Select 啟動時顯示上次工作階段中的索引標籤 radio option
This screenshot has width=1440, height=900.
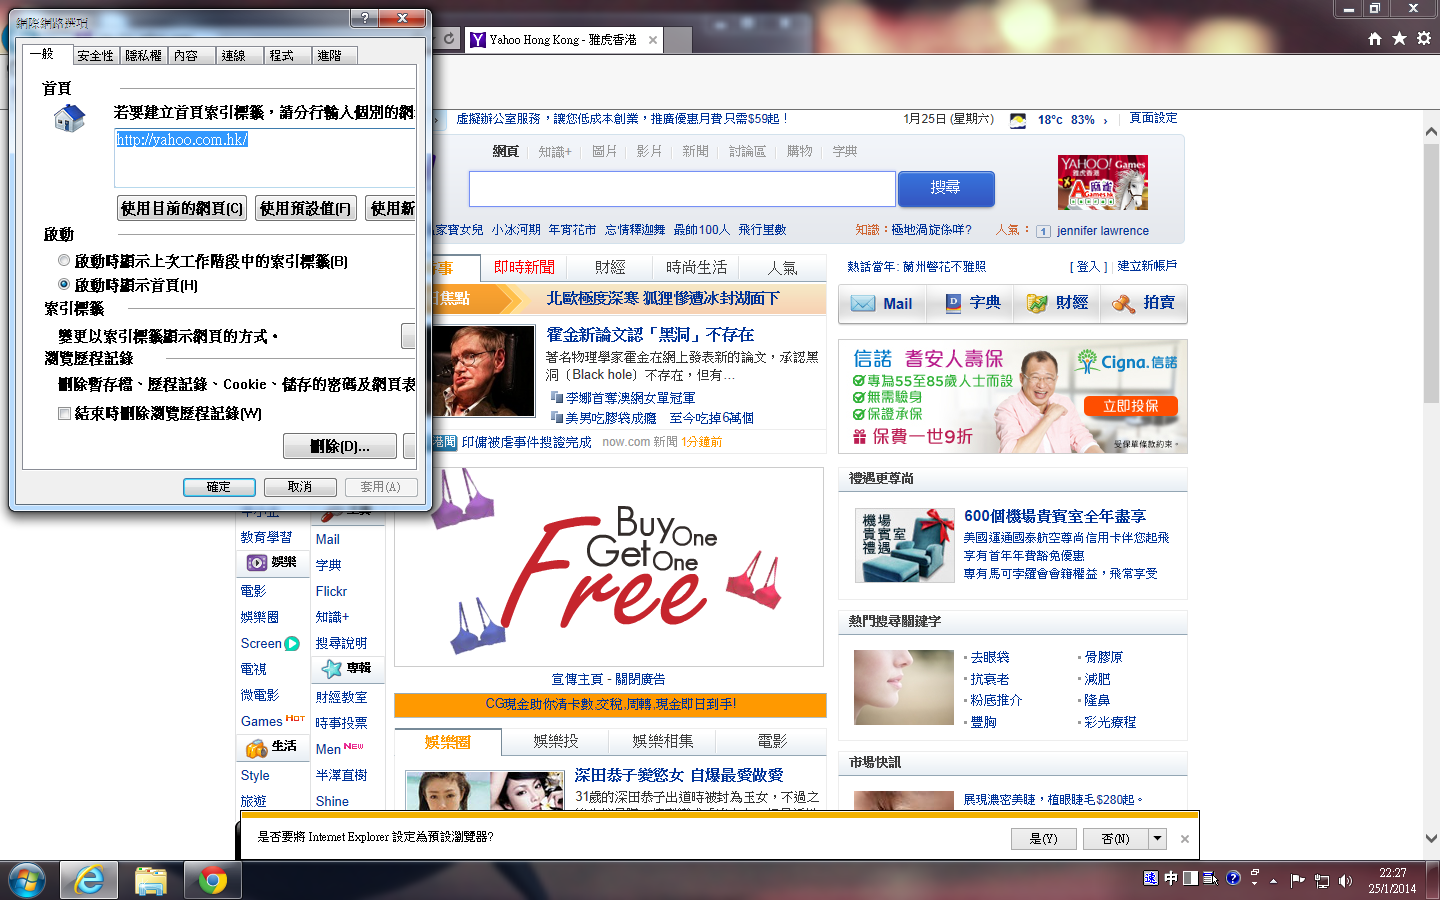tap(64, 261)
